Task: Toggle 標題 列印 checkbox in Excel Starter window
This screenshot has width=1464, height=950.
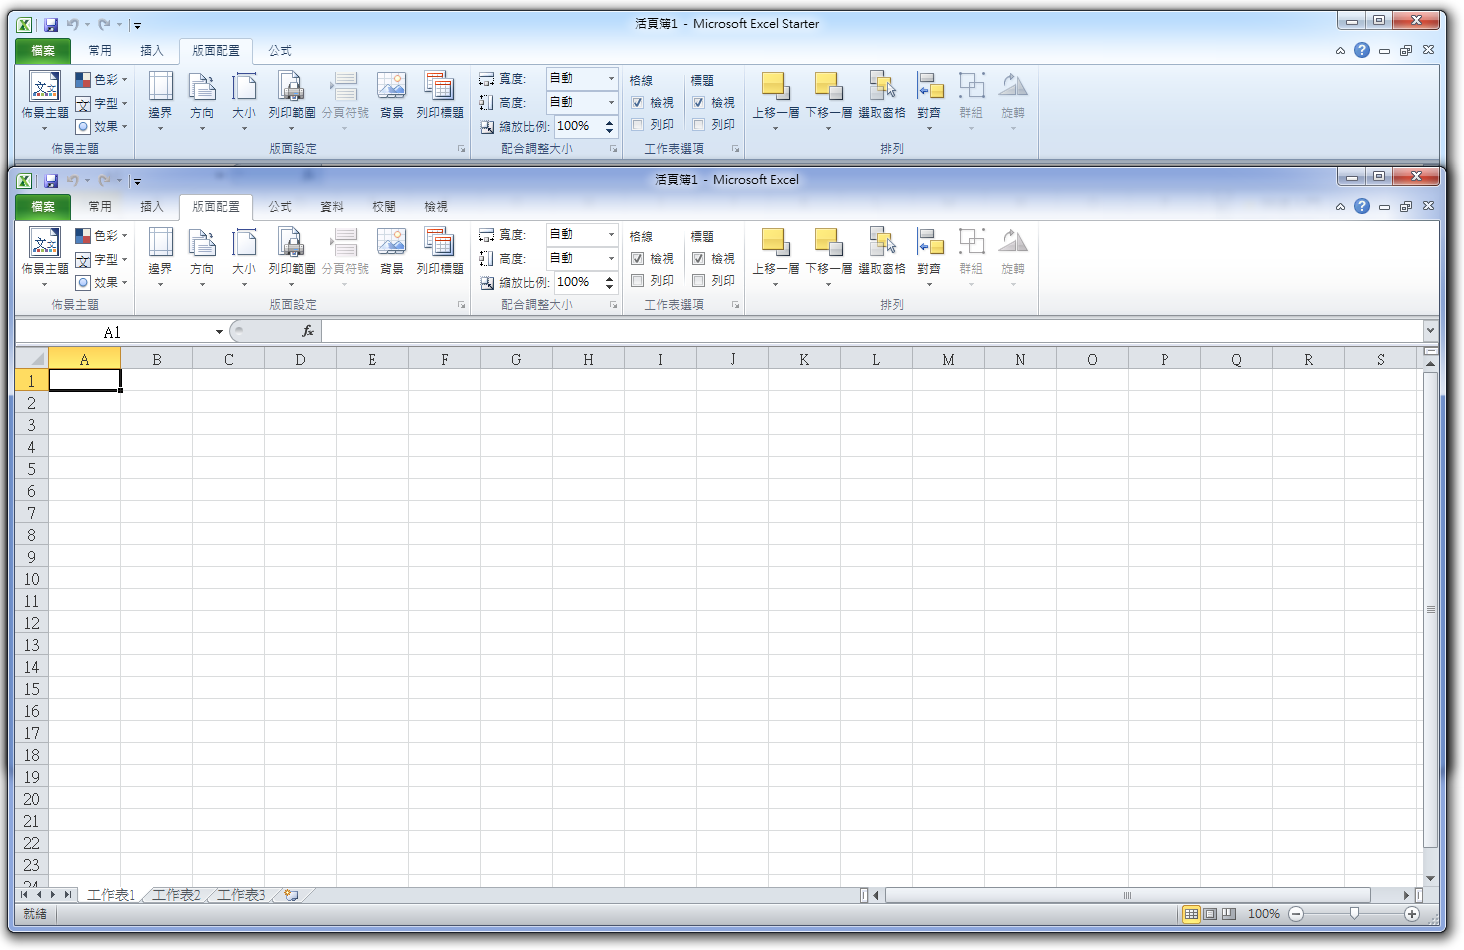Action: pos(698,125)
